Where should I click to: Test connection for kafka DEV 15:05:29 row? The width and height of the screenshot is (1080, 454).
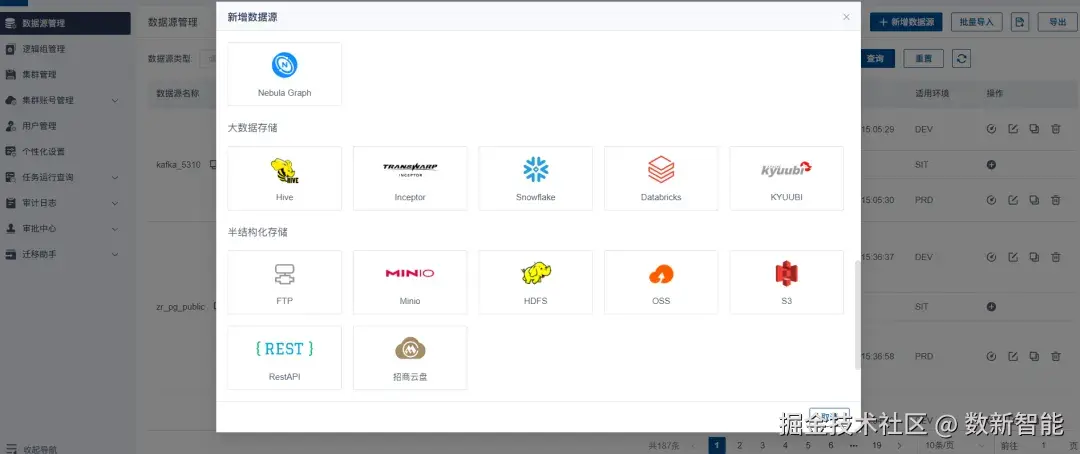click(x=991, y=129)
